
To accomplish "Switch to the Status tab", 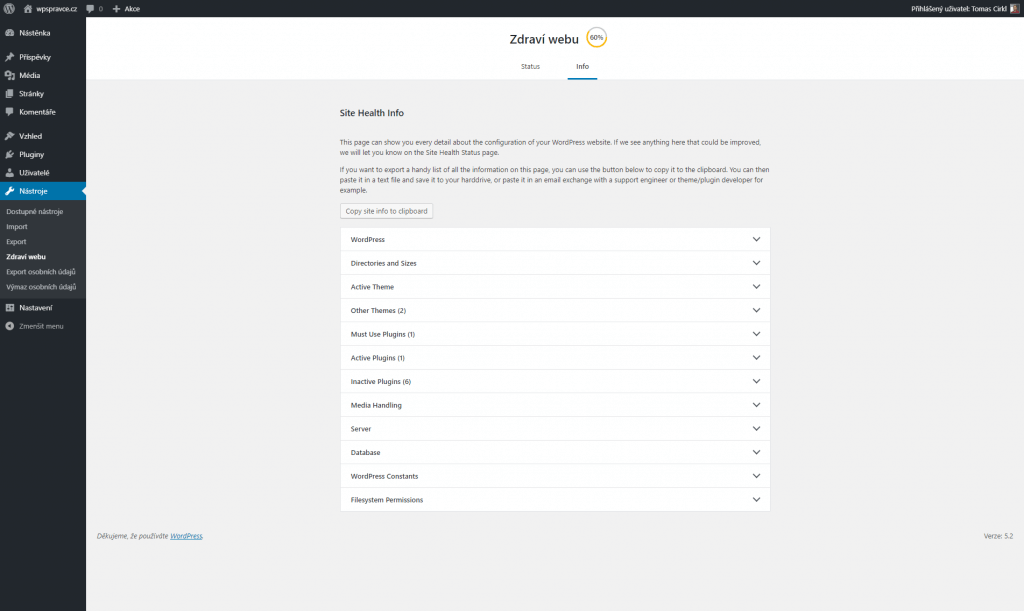I will (x=530, y=67).
